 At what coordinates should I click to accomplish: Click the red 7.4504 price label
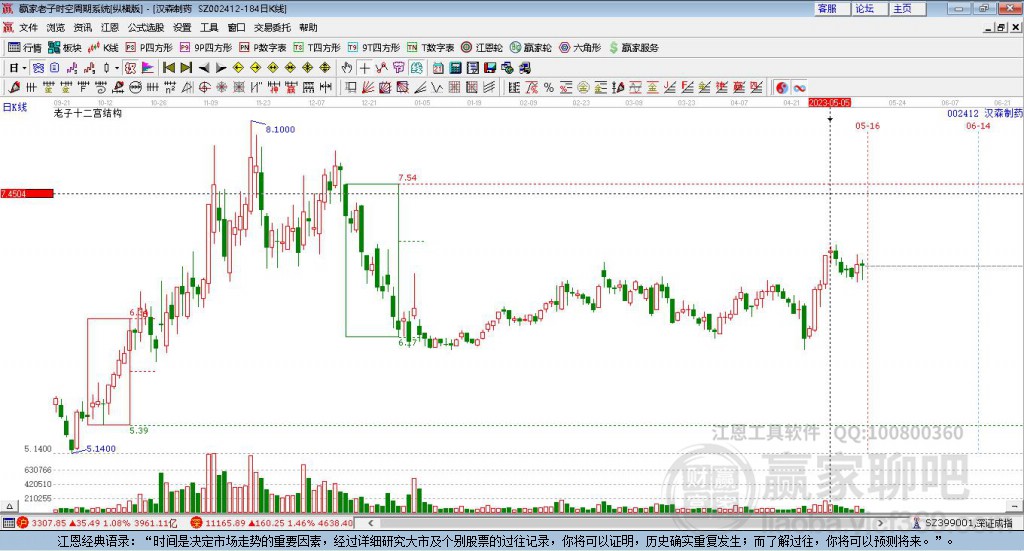(27, 193)
